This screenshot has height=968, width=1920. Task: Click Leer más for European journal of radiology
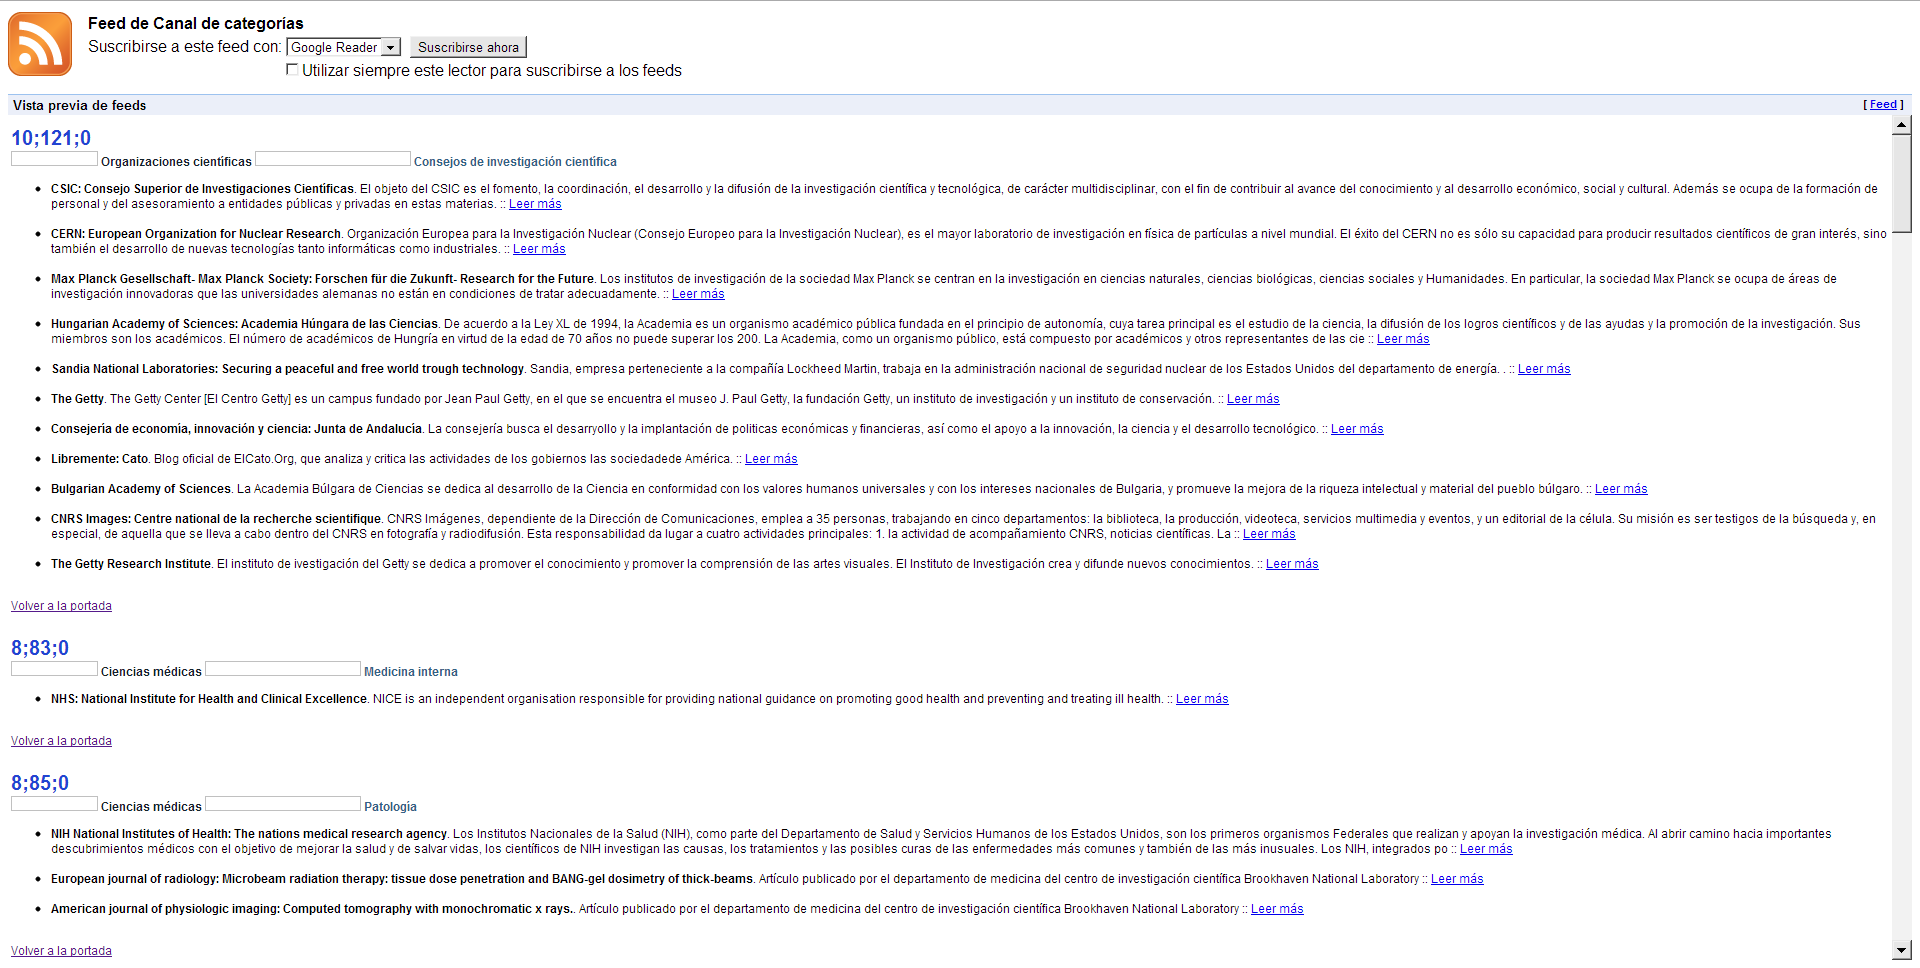click(x=1457, y=879)
